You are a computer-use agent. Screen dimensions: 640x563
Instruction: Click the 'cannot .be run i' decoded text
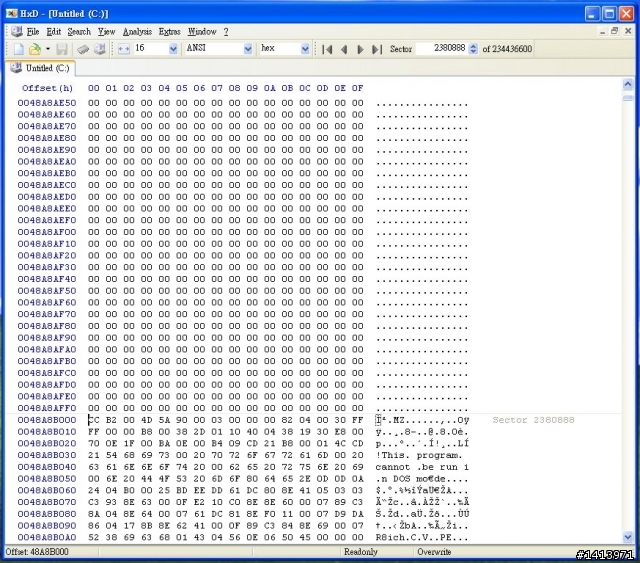coord(422,467)
